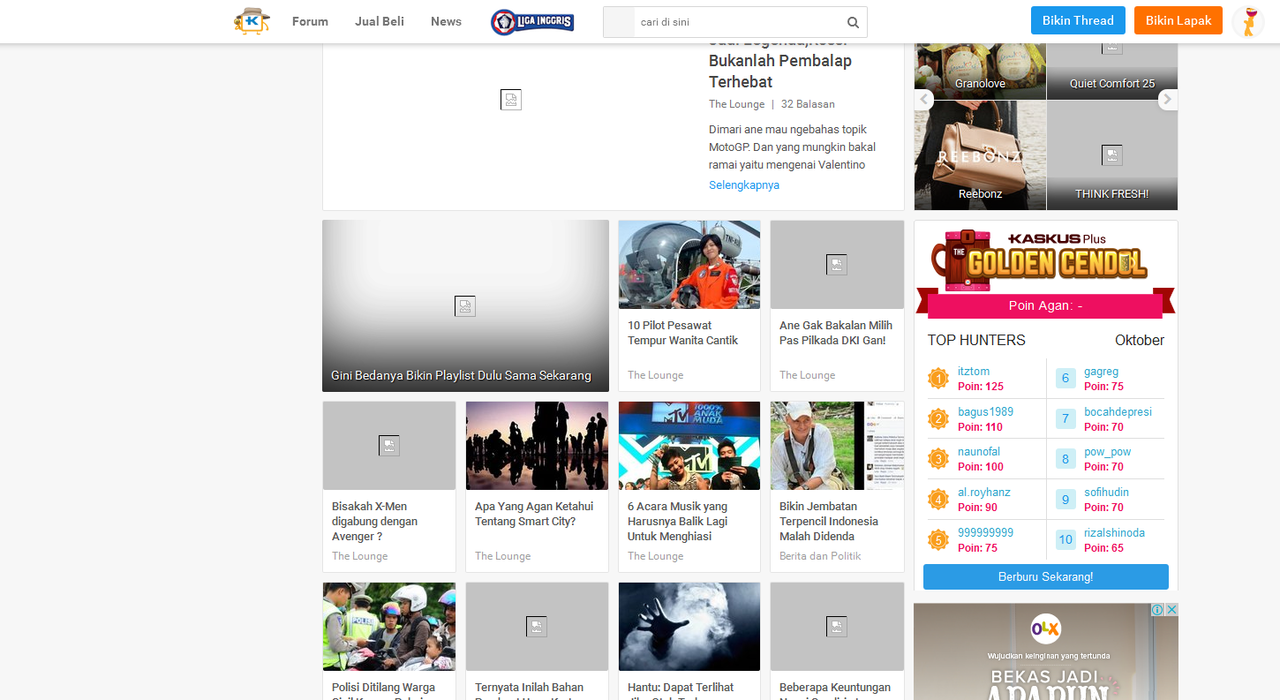Click the police traffic stop thumbnail
The height and width of the screenshot is (700, 1280).
tap(389, 627)
